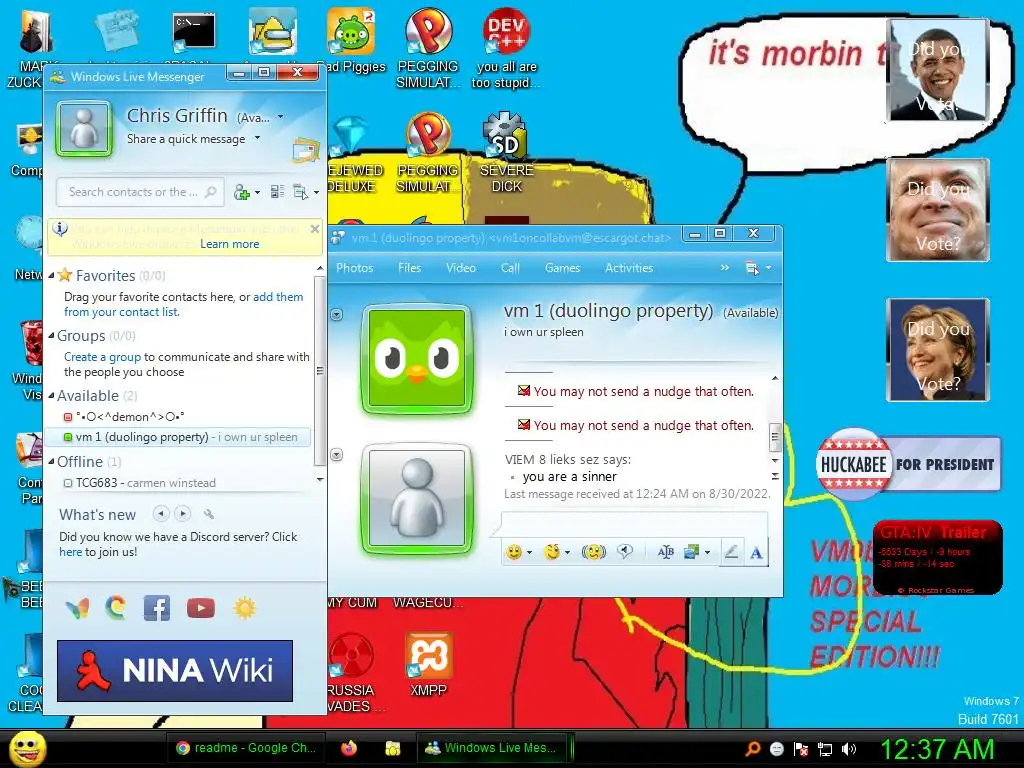
Task: Open the mail inbox icon in Messenger
Action: [x=306, y=150]
